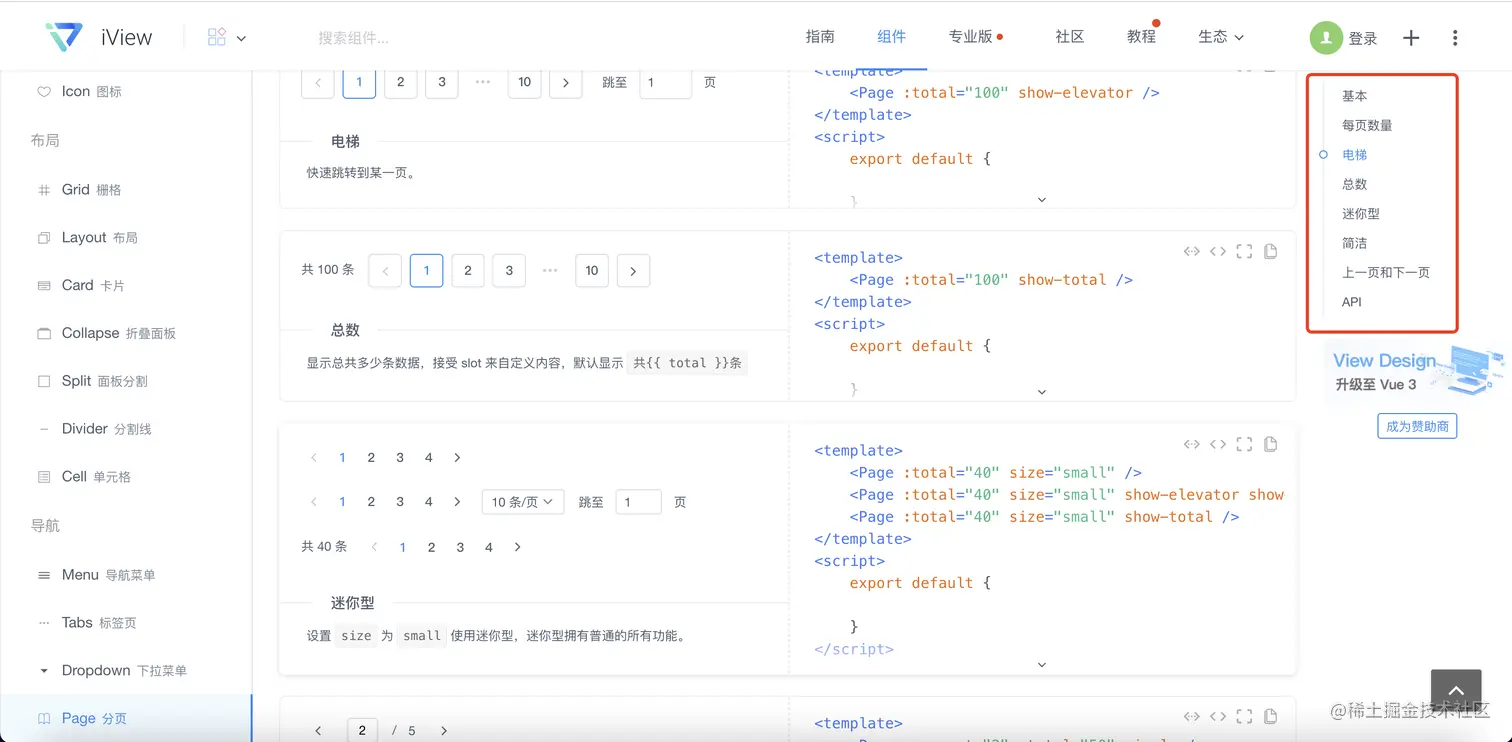Image resolution: width=1512 pixels, height=742 pixels.
Task: Click the plus icon in the header
Action: pyautogui.click(x=1411, y=38)
